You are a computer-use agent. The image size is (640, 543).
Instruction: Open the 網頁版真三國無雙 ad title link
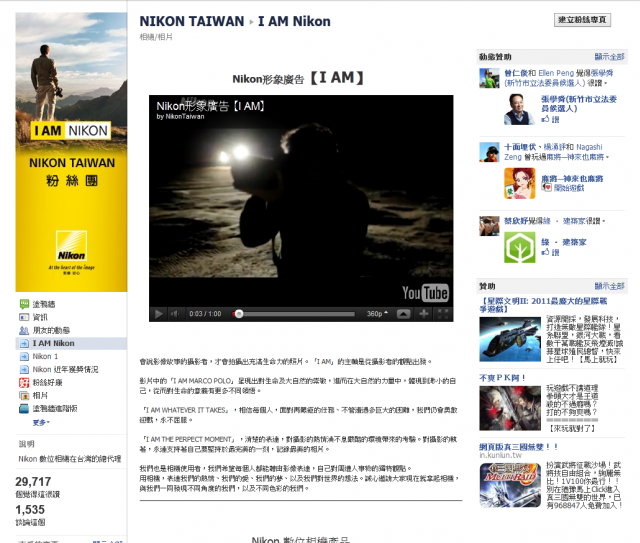tap(518, 447)
